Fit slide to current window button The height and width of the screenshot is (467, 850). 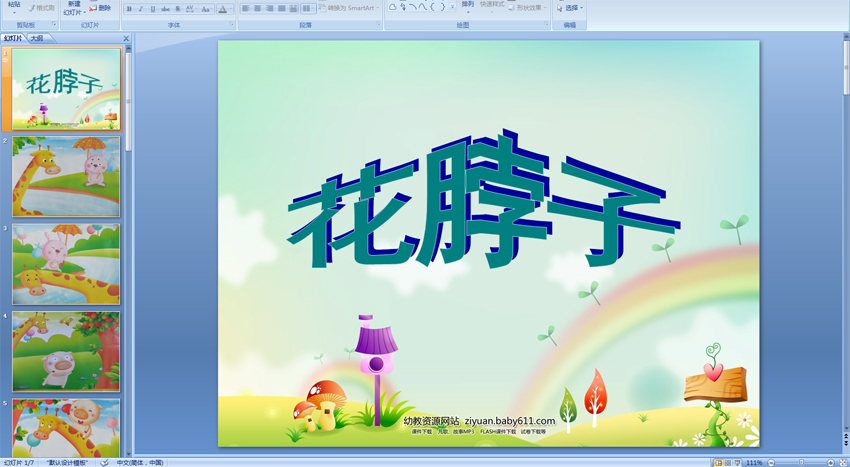click(842, 463)
